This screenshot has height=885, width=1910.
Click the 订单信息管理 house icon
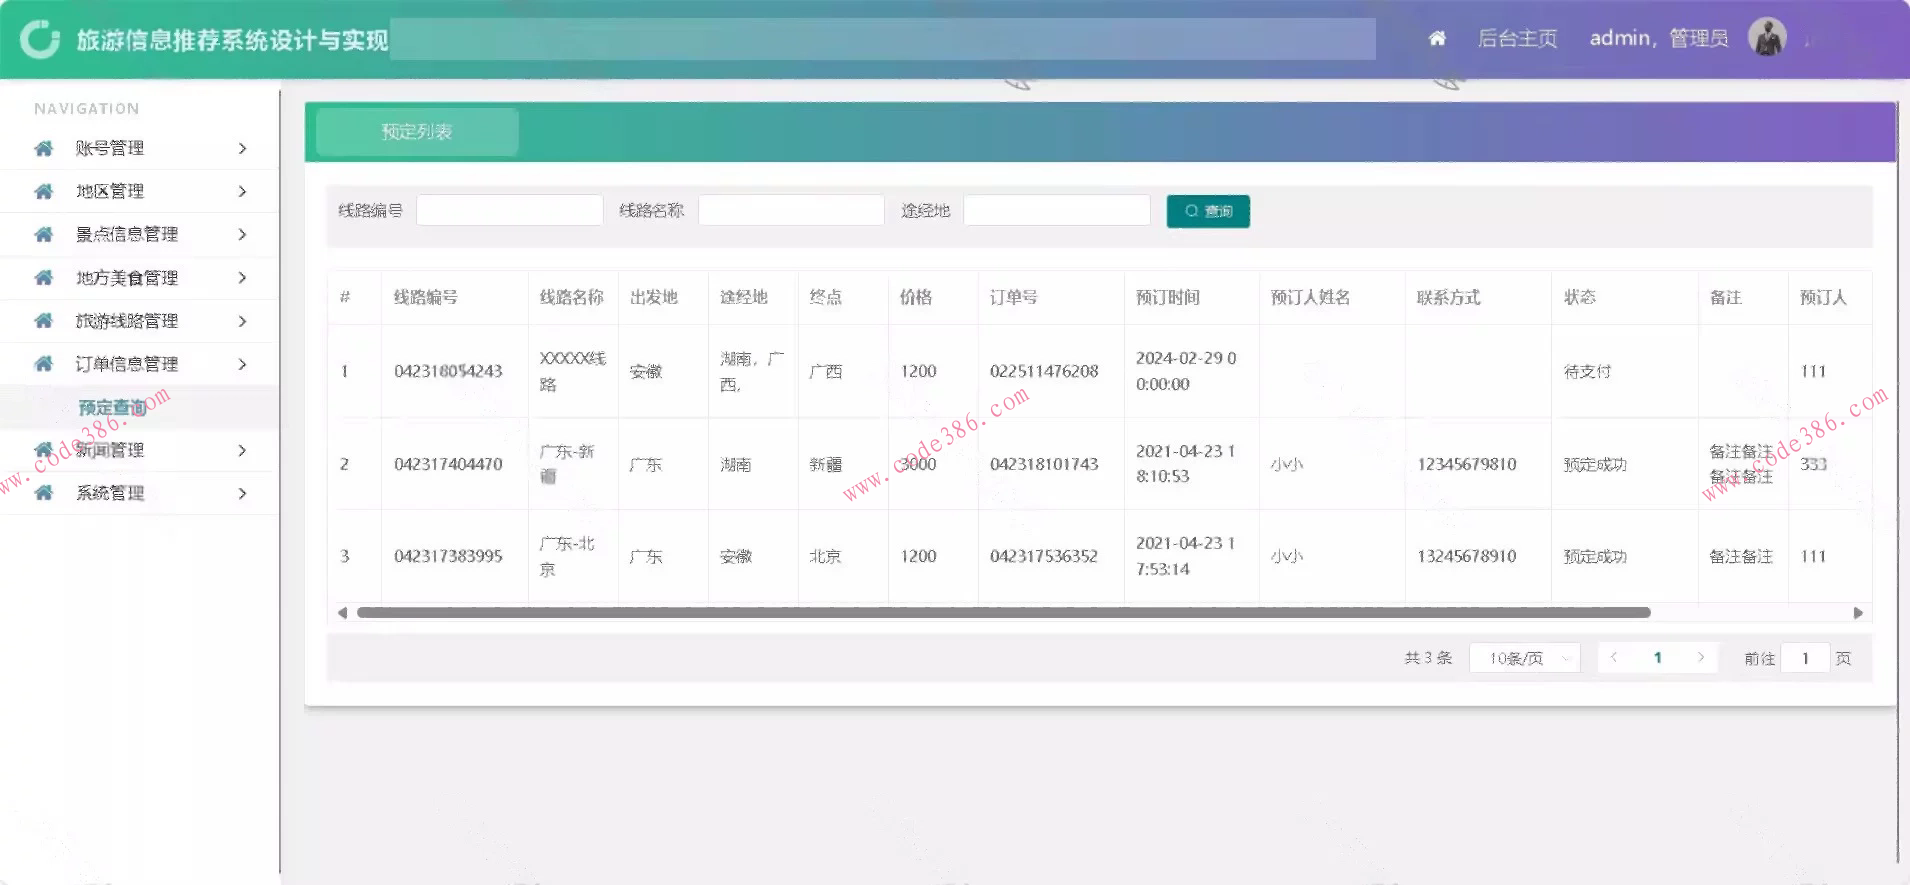43,363
